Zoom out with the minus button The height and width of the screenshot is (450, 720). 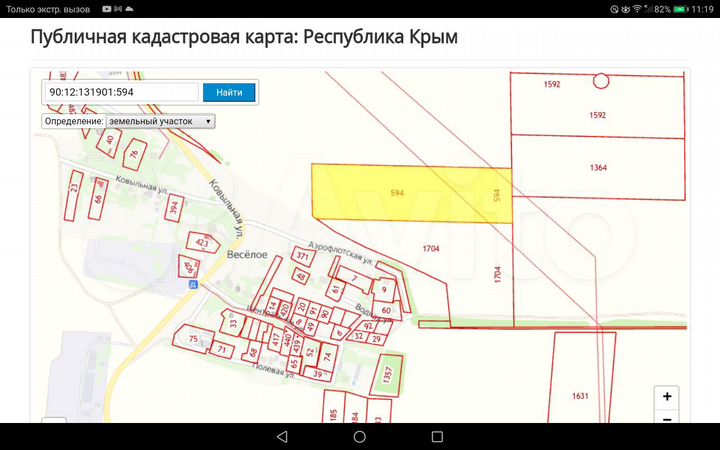tap(667, 418)
